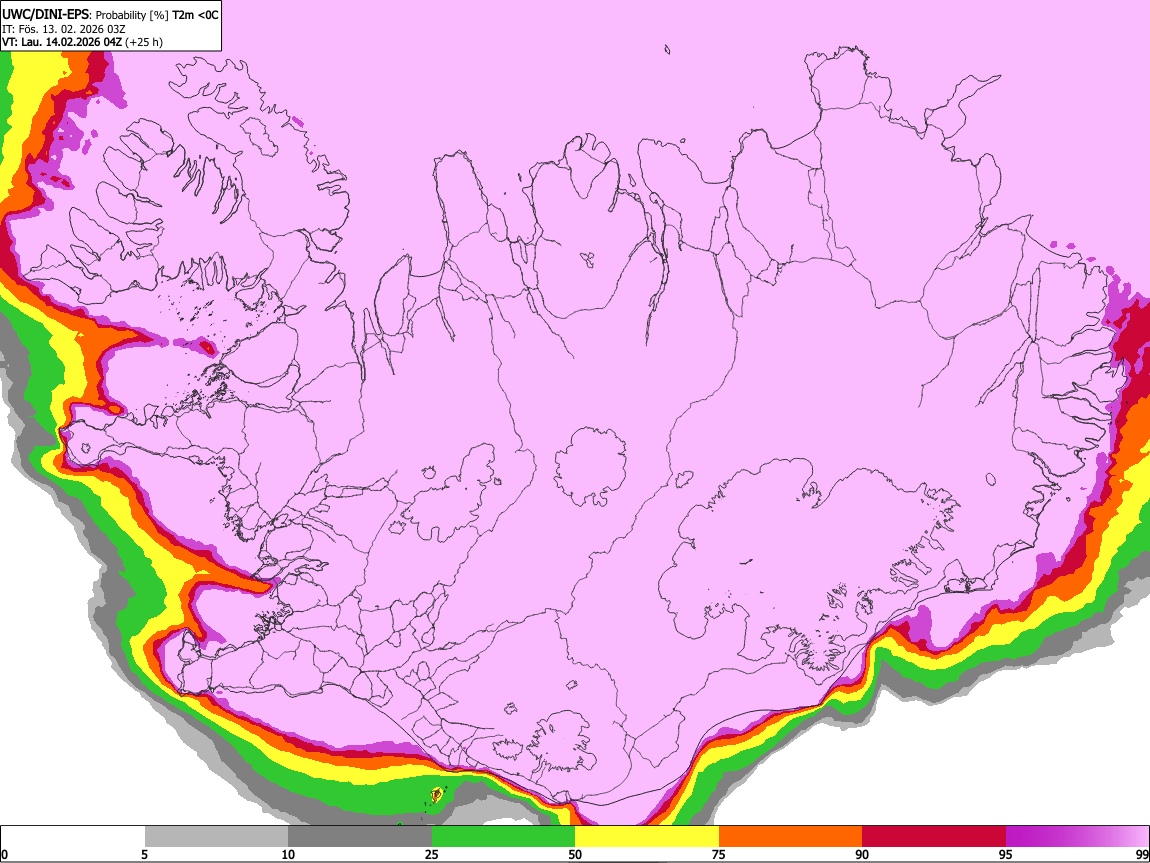Image resolution: width=1150 pixels, height=863 pixels.
Task: Click the legend label '10'
Action: pyautogui.click(x=288, y=854)
